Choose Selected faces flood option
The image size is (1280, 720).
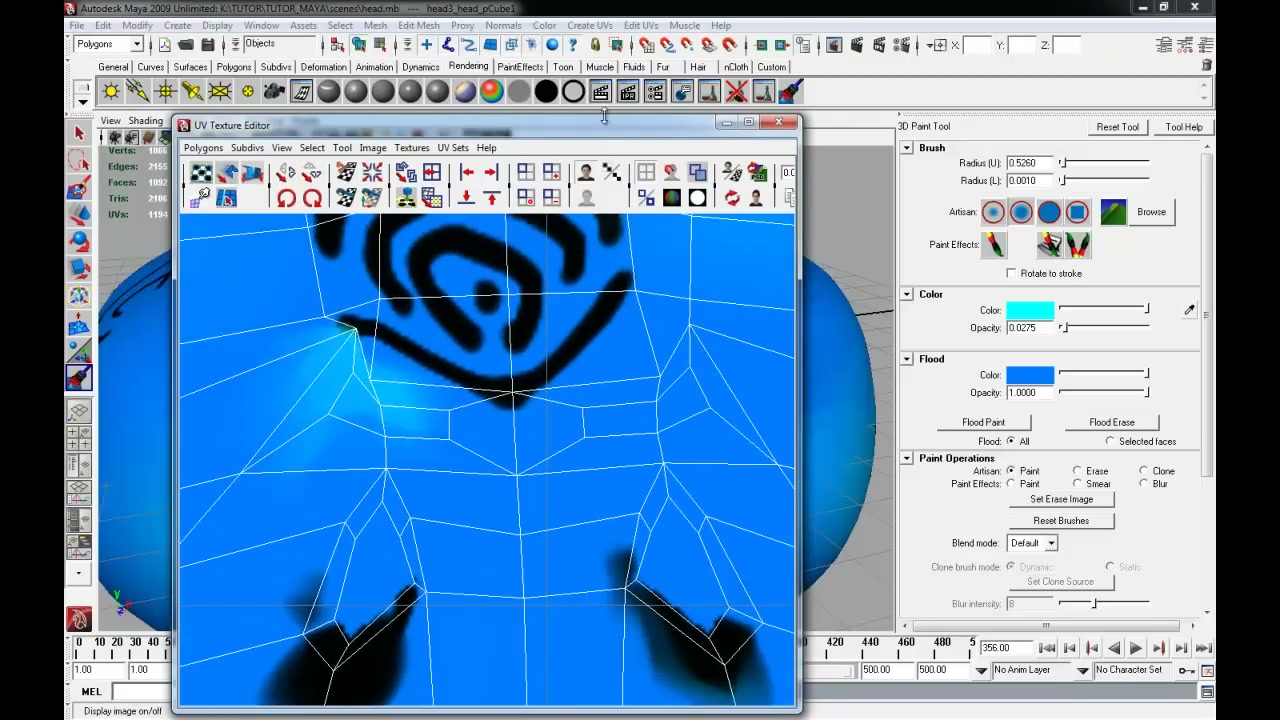1110,441
